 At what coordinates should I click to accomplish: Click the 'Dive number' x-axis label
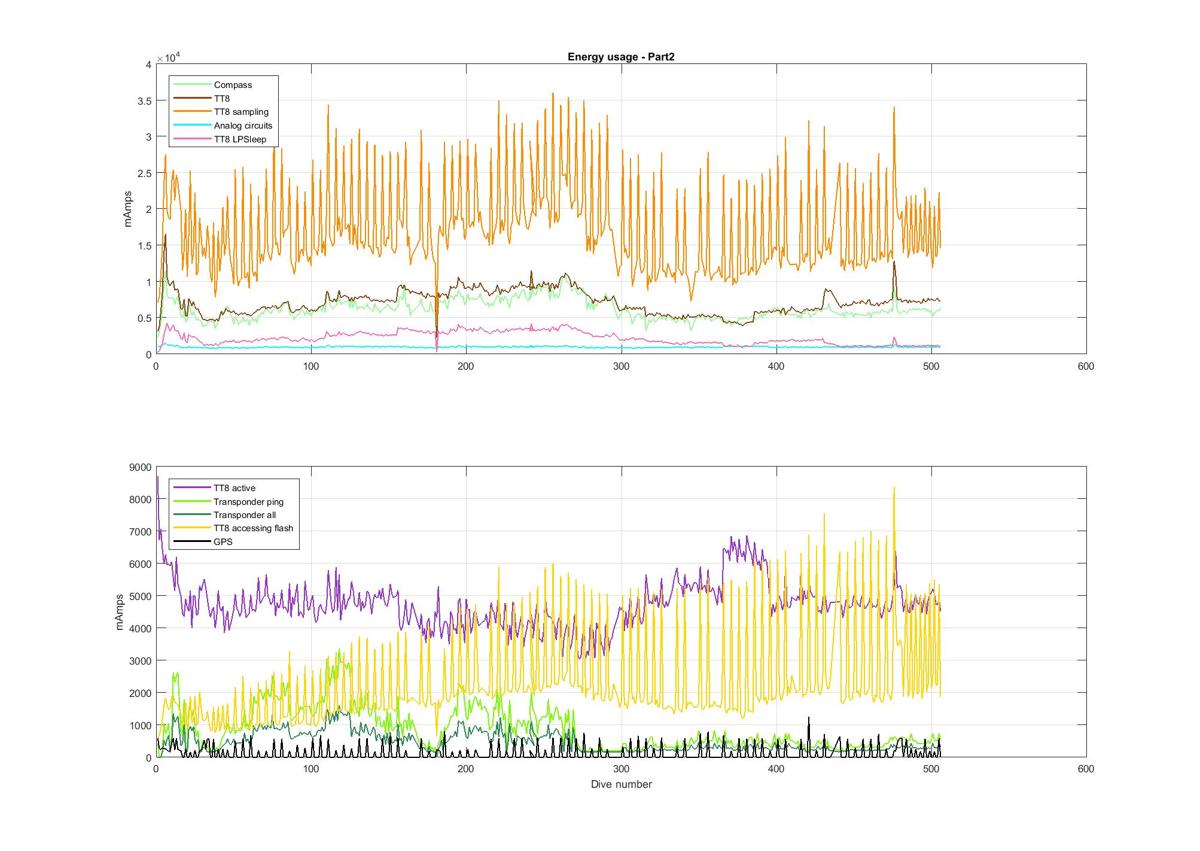(623, 784)
